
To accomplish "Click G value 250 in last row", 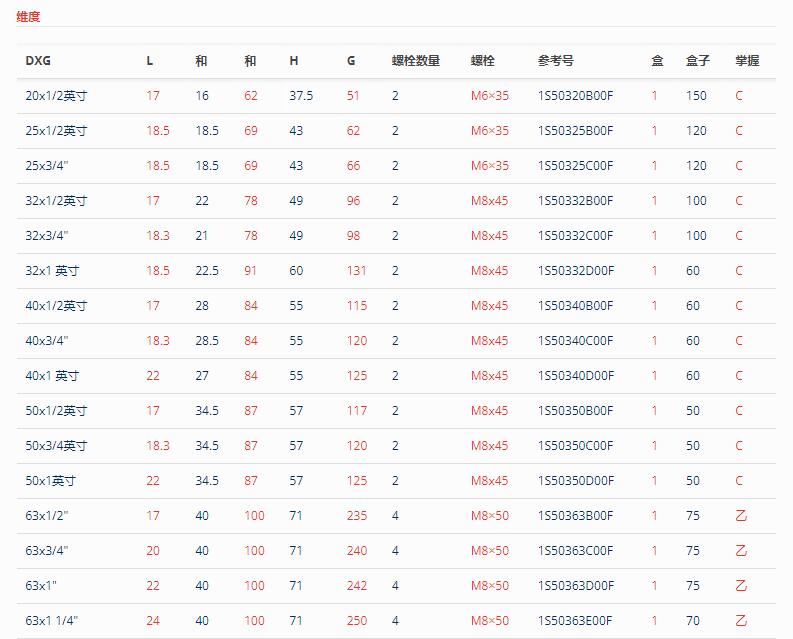I will [x=357, y=620].
